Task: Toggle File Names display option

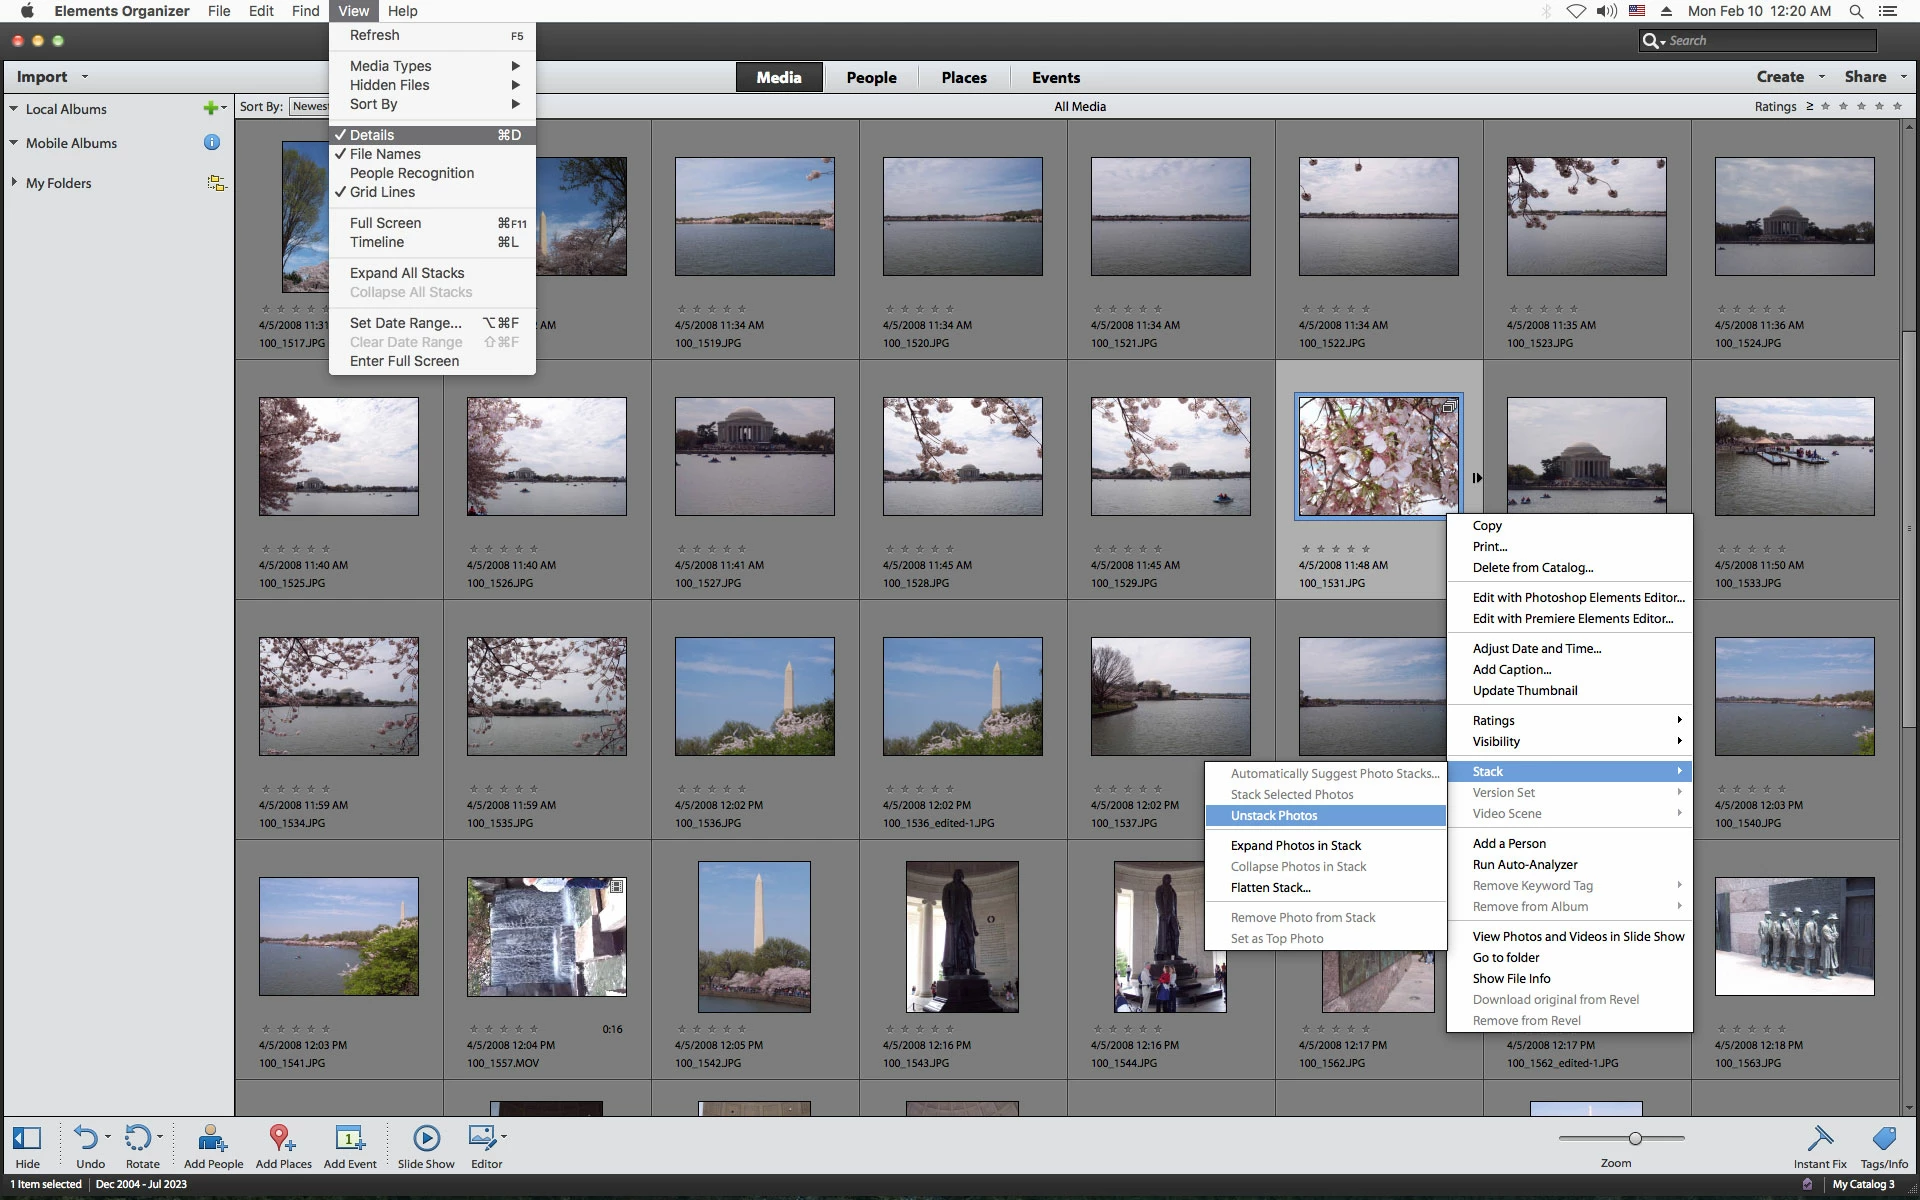Action: [x=385, y=154]
